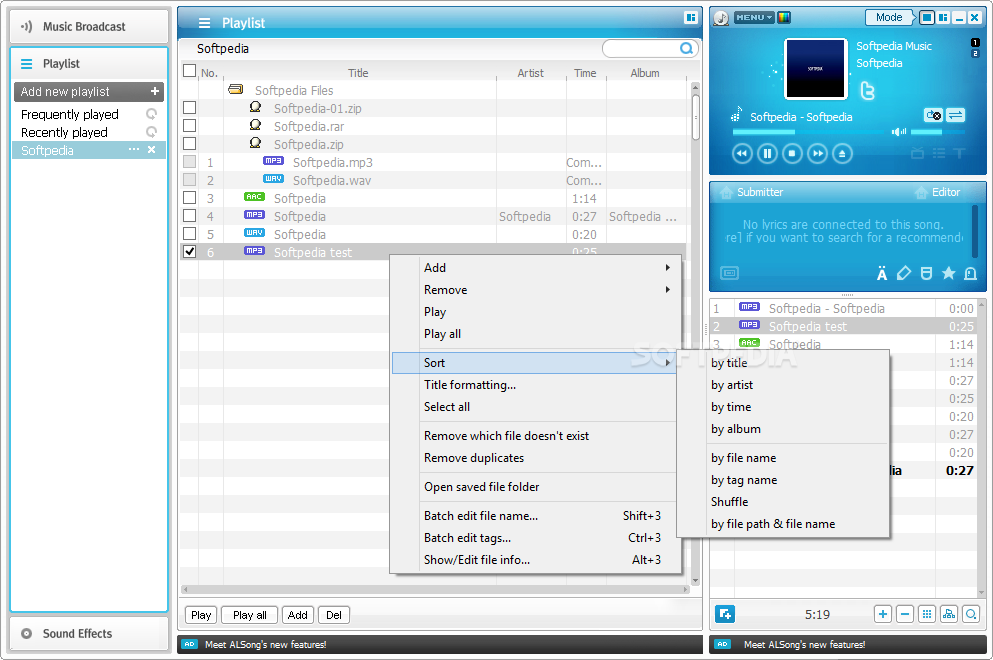Open the color skin spectrum icon
This screenshot has height=660, width=993.
(x=784, y=18)
